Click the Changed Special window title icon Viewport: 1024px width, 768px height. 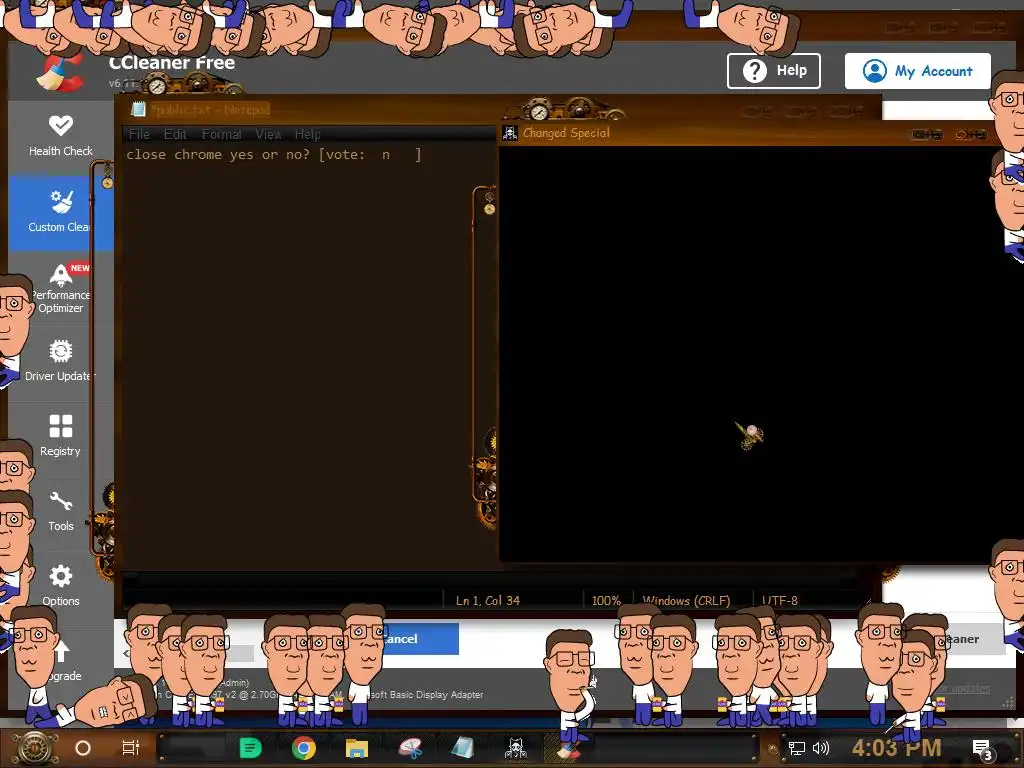(x=510, y=133)
